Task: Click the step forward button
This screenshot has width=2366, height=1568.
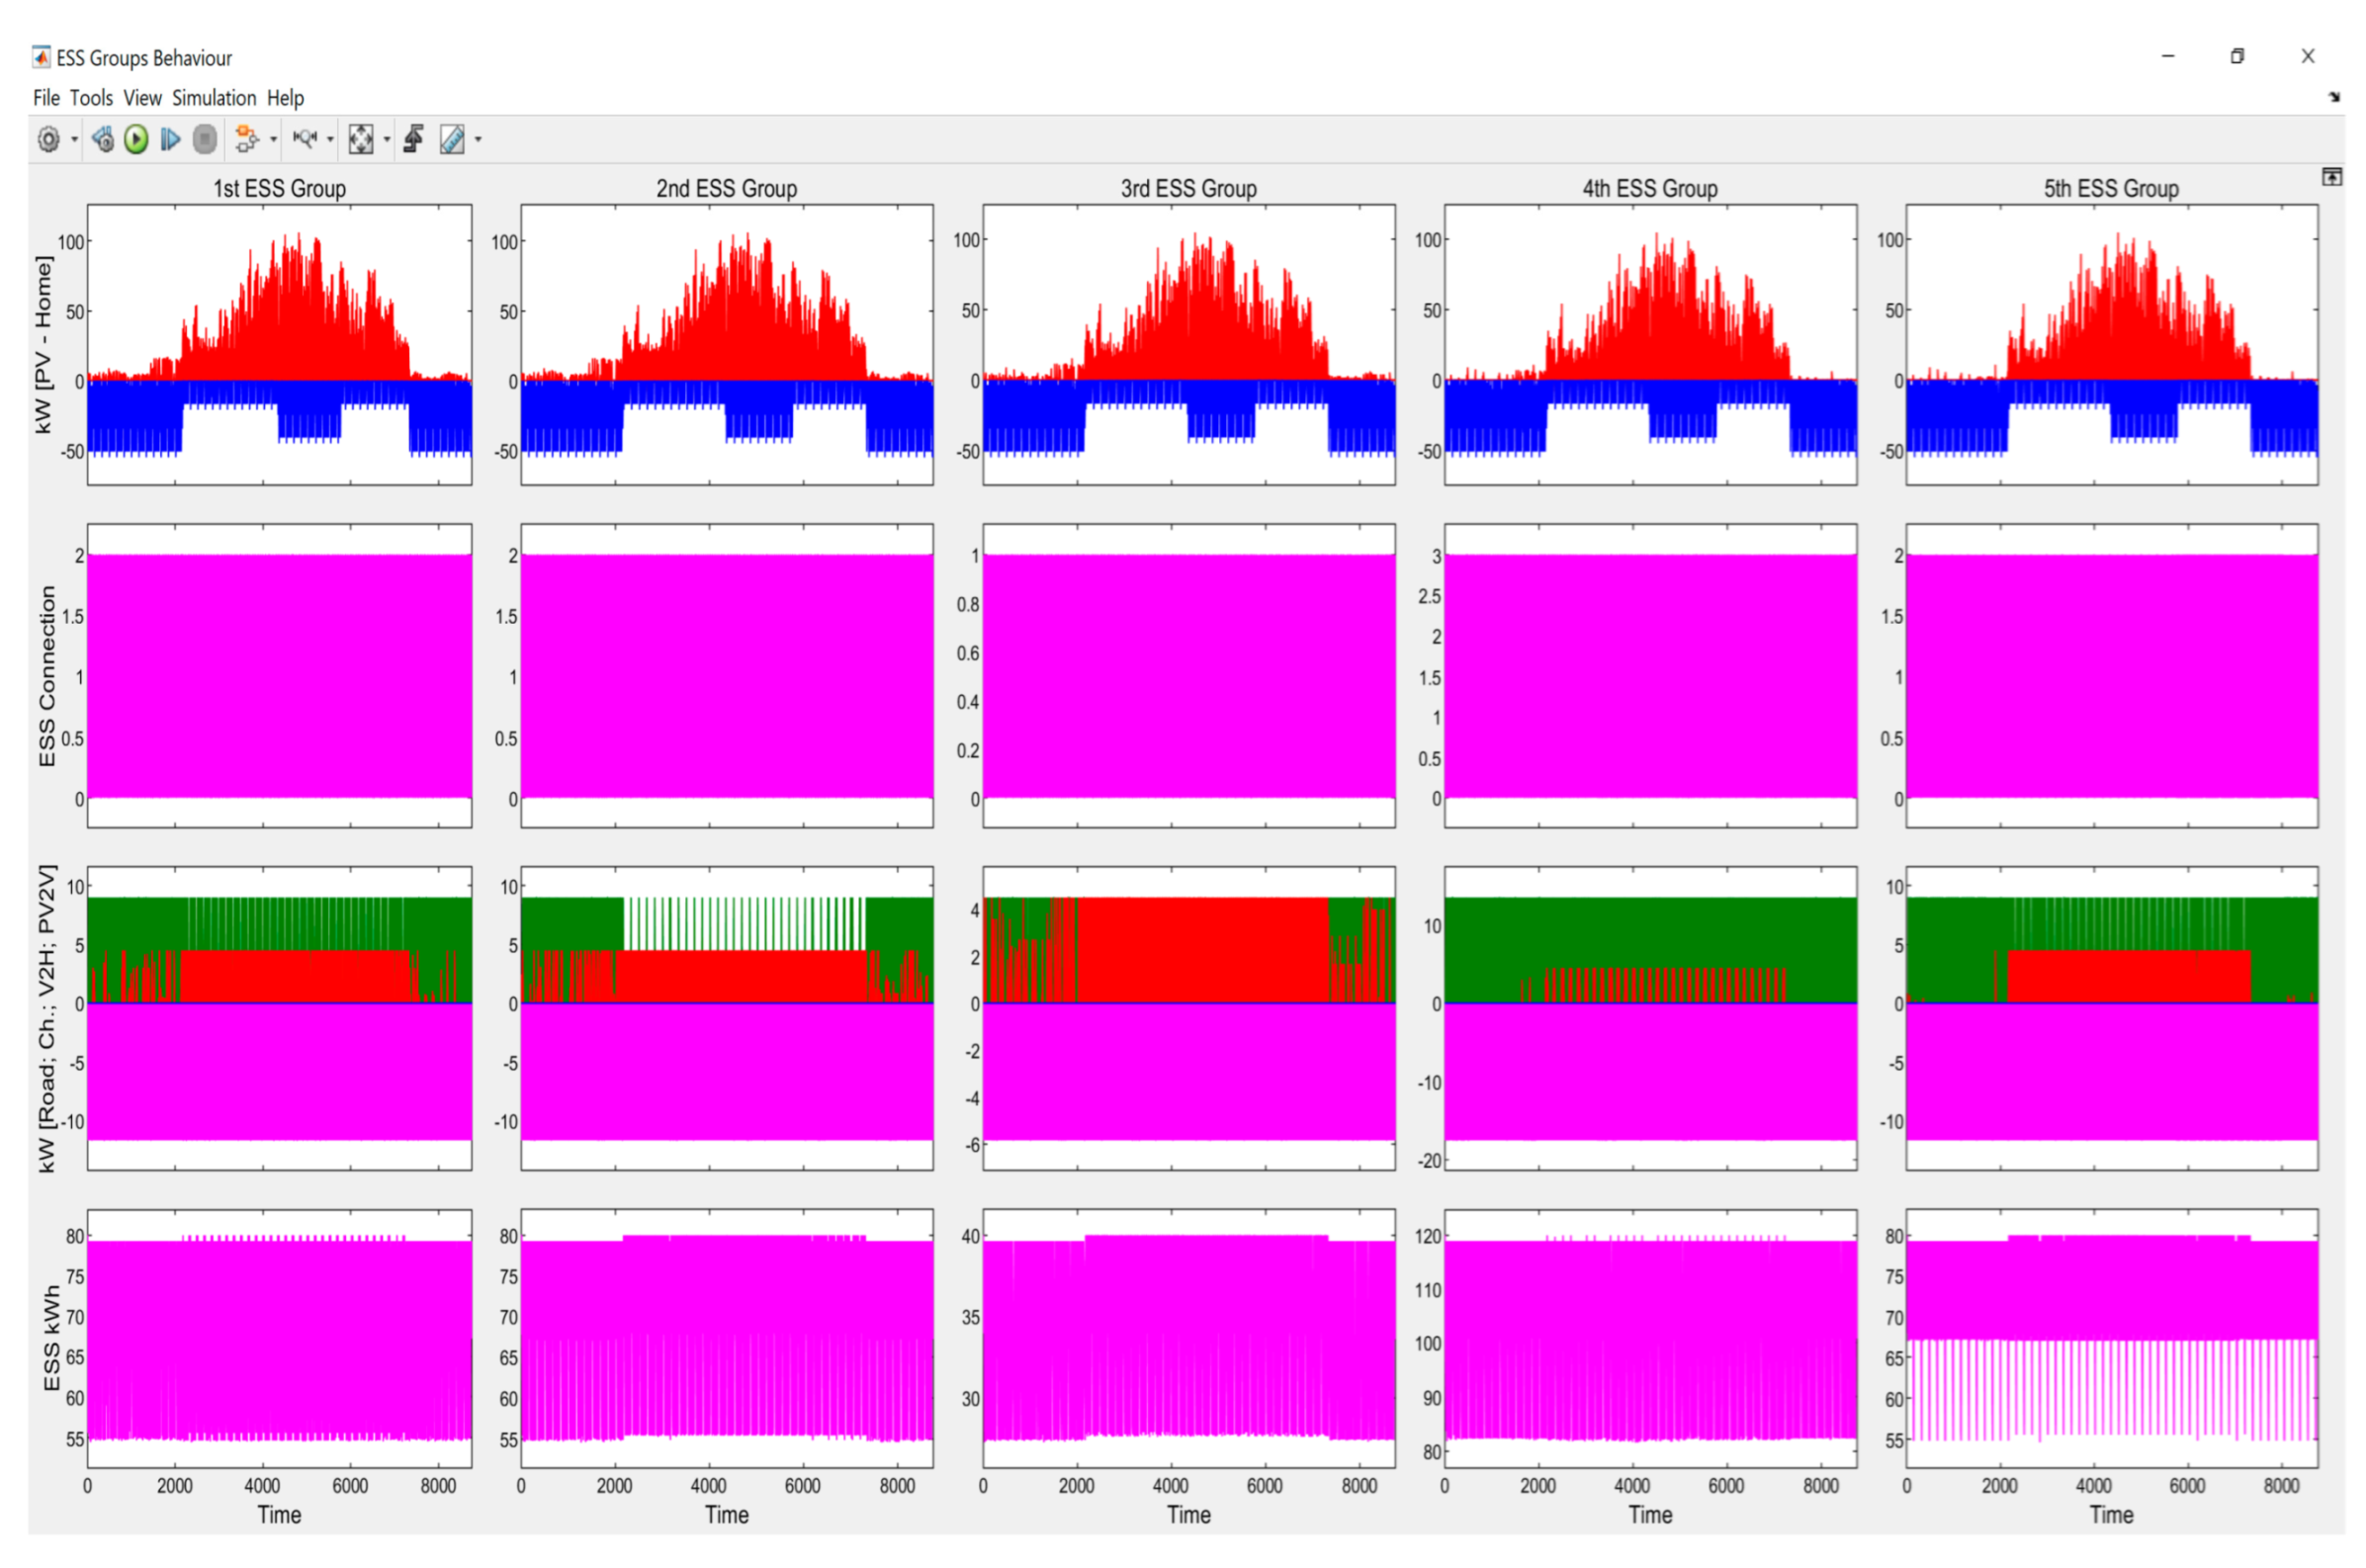Action: [x=171, y=139]
